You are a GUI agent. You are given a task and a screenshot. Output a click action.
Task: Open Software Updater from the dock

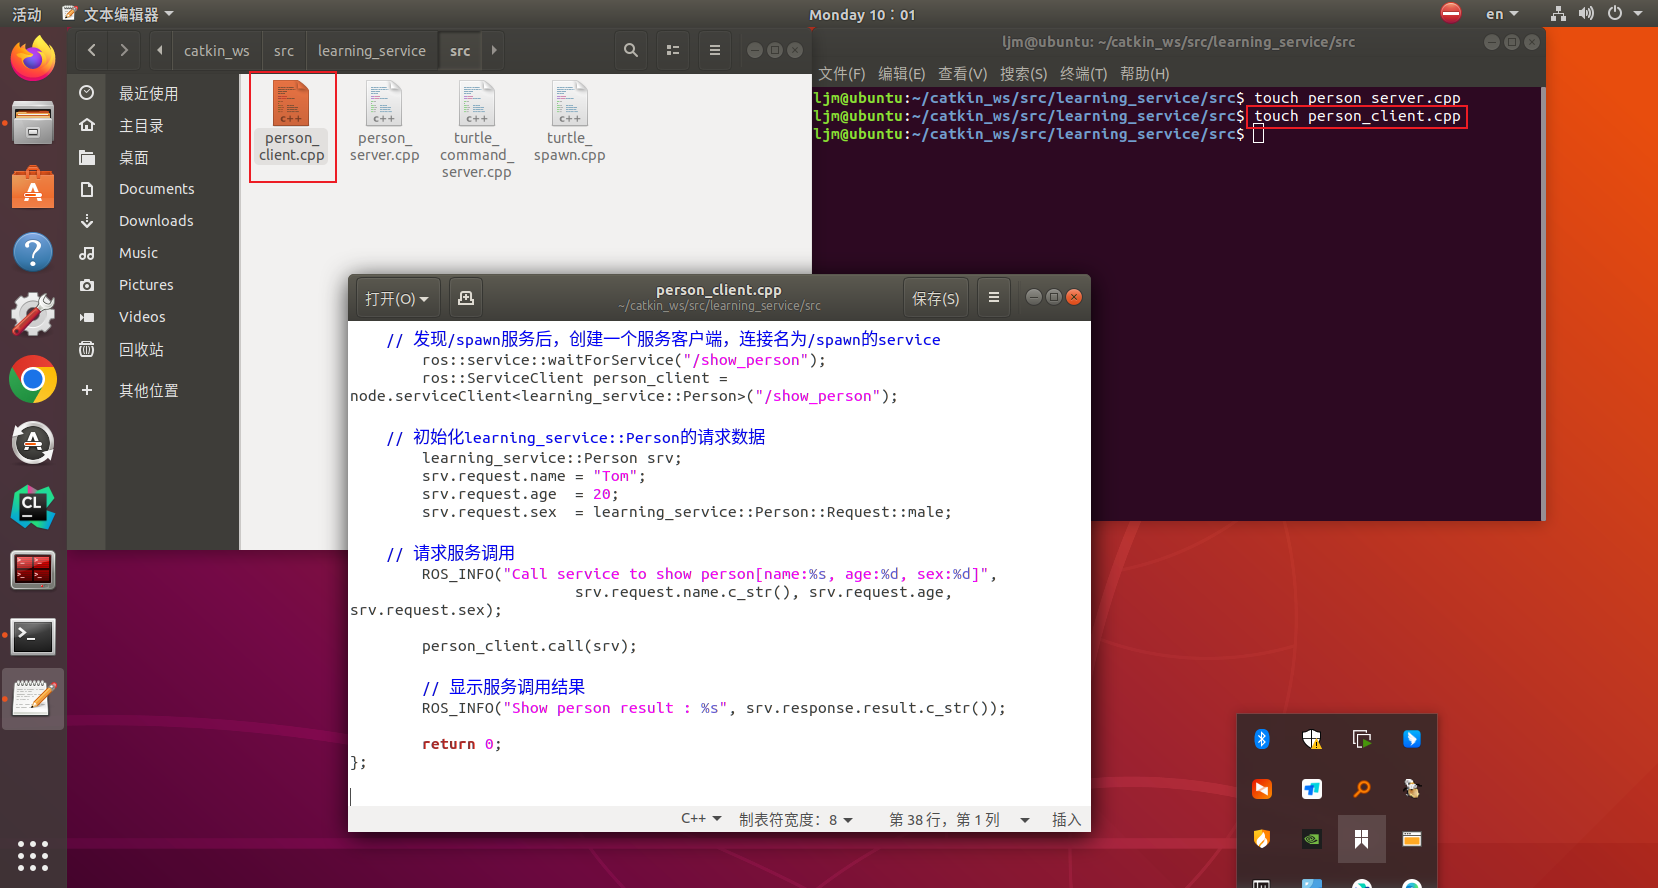tap(33, 443)
